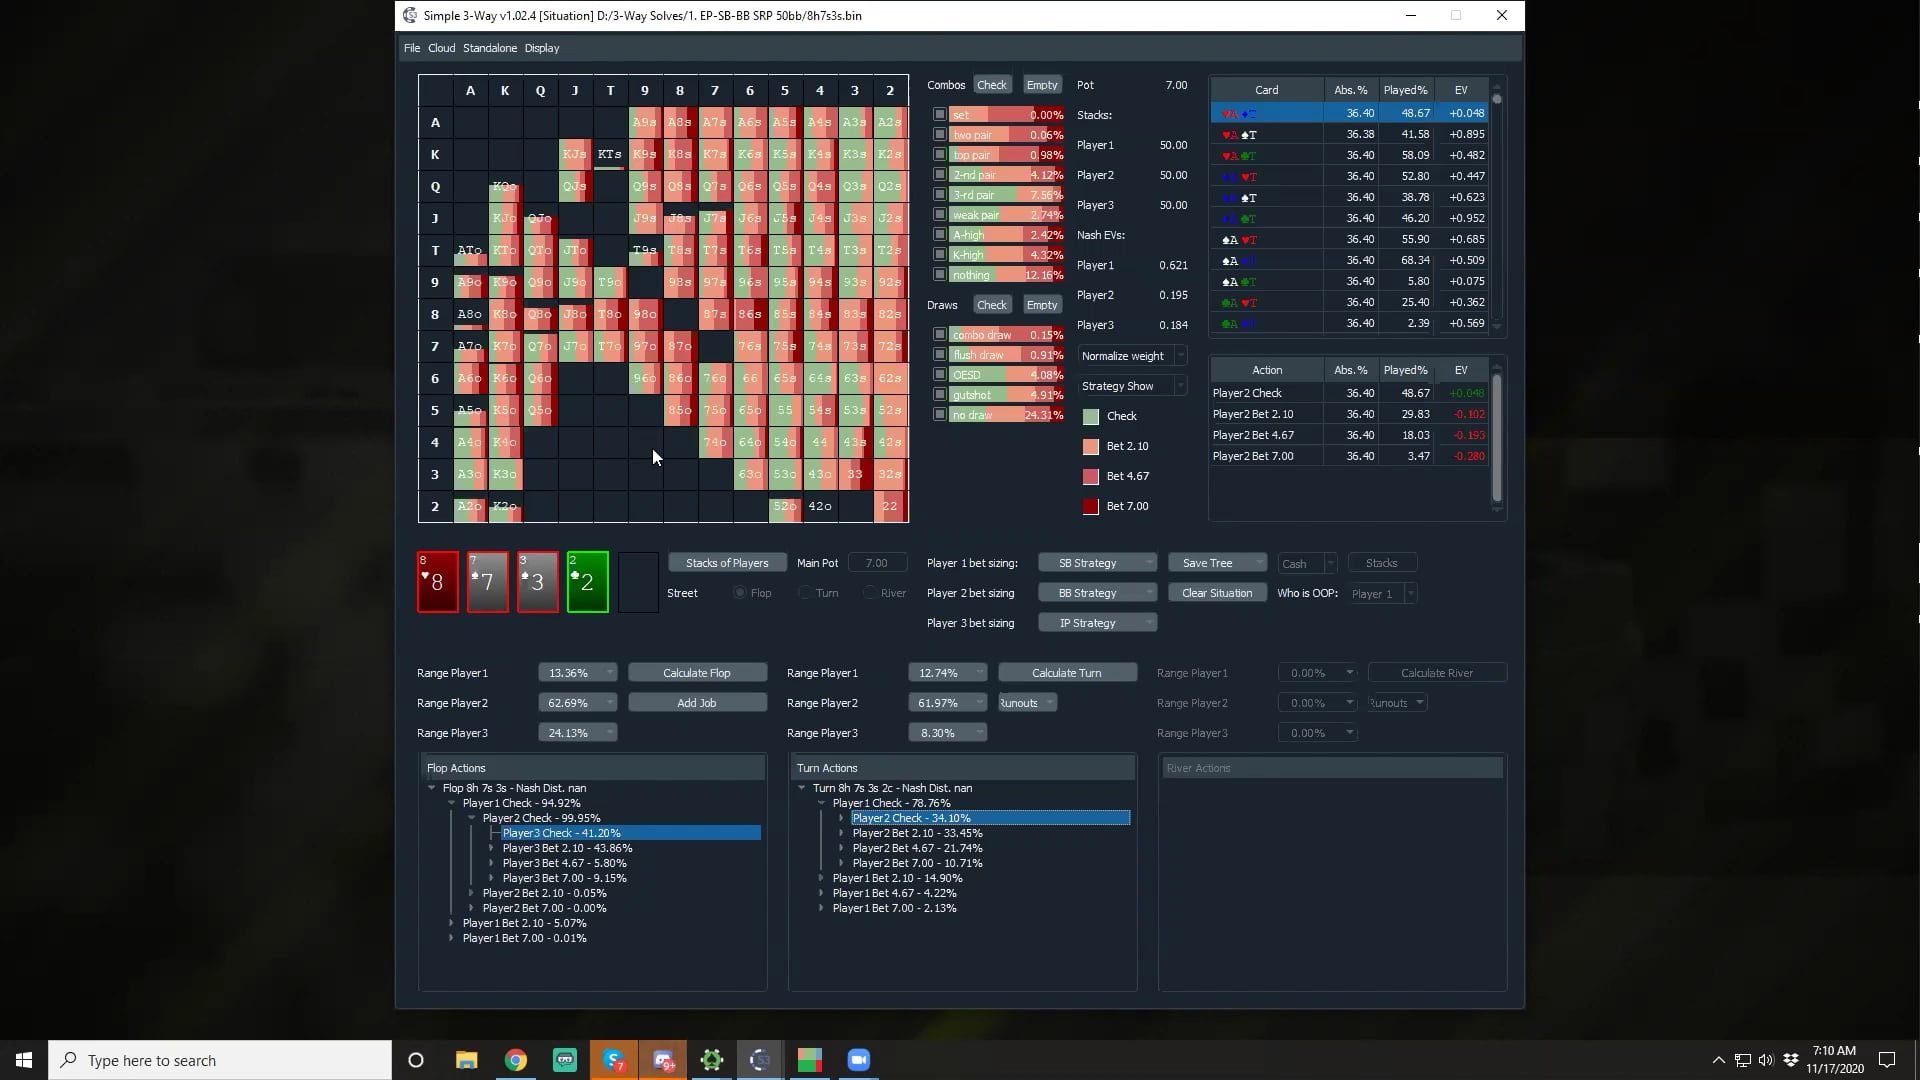
Task: Select the Turn street radio button
Action: 805,593
